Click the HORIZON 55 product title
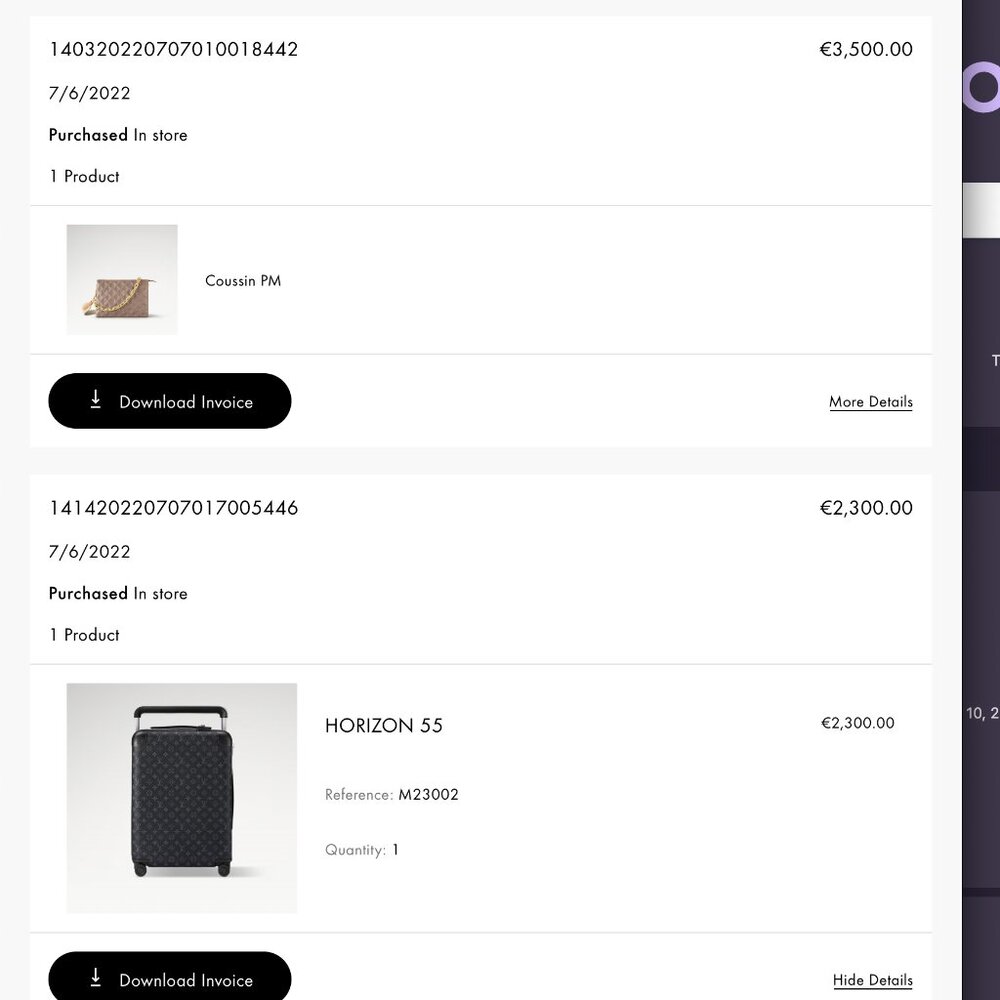1000x1000 pixels. 384,726
